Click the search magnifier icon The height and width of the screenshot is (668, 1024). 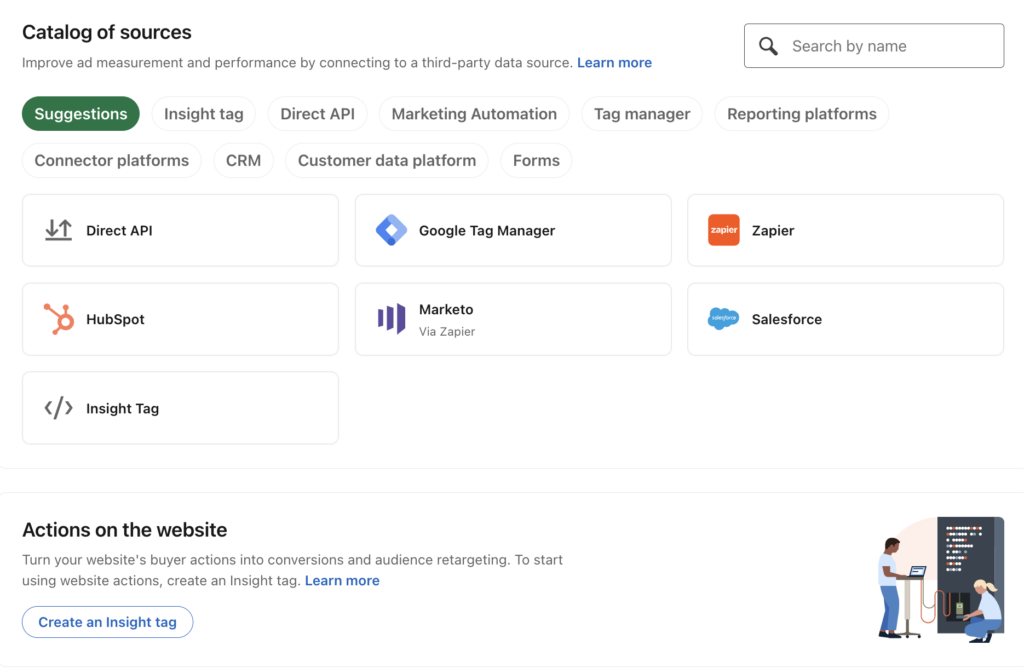pos(768,45)
